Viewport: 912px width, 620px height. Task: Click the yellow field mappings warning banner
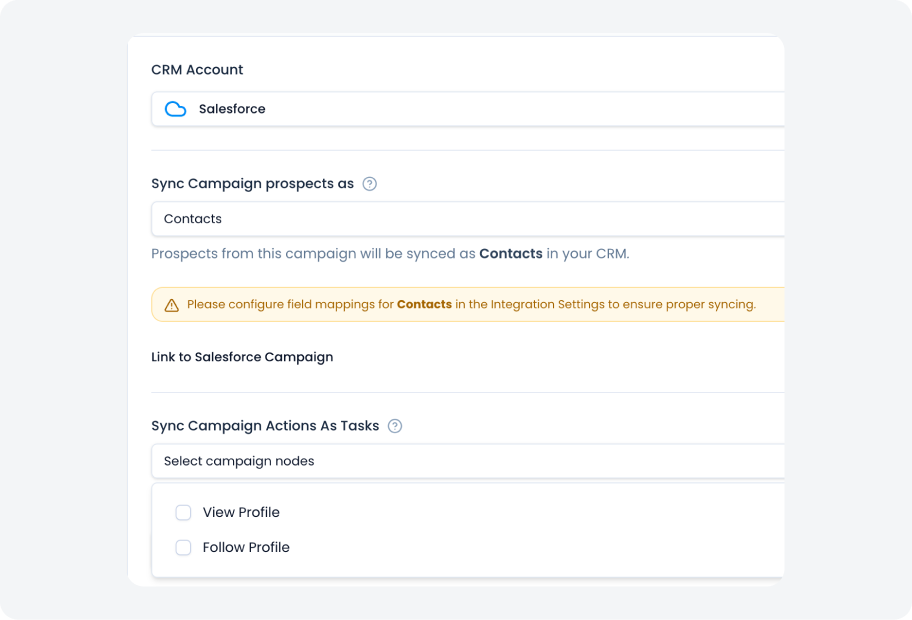pyautogui.click(x=460, y=304)
